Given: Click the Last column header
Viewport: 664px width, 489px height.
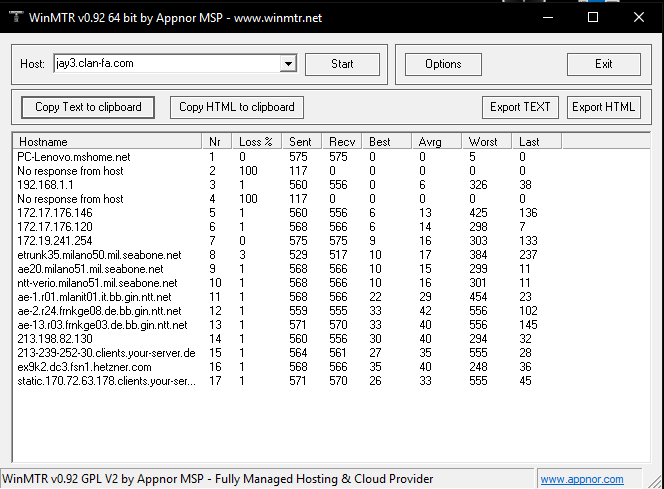Looking at the screenshot, I should coord(537,142).
